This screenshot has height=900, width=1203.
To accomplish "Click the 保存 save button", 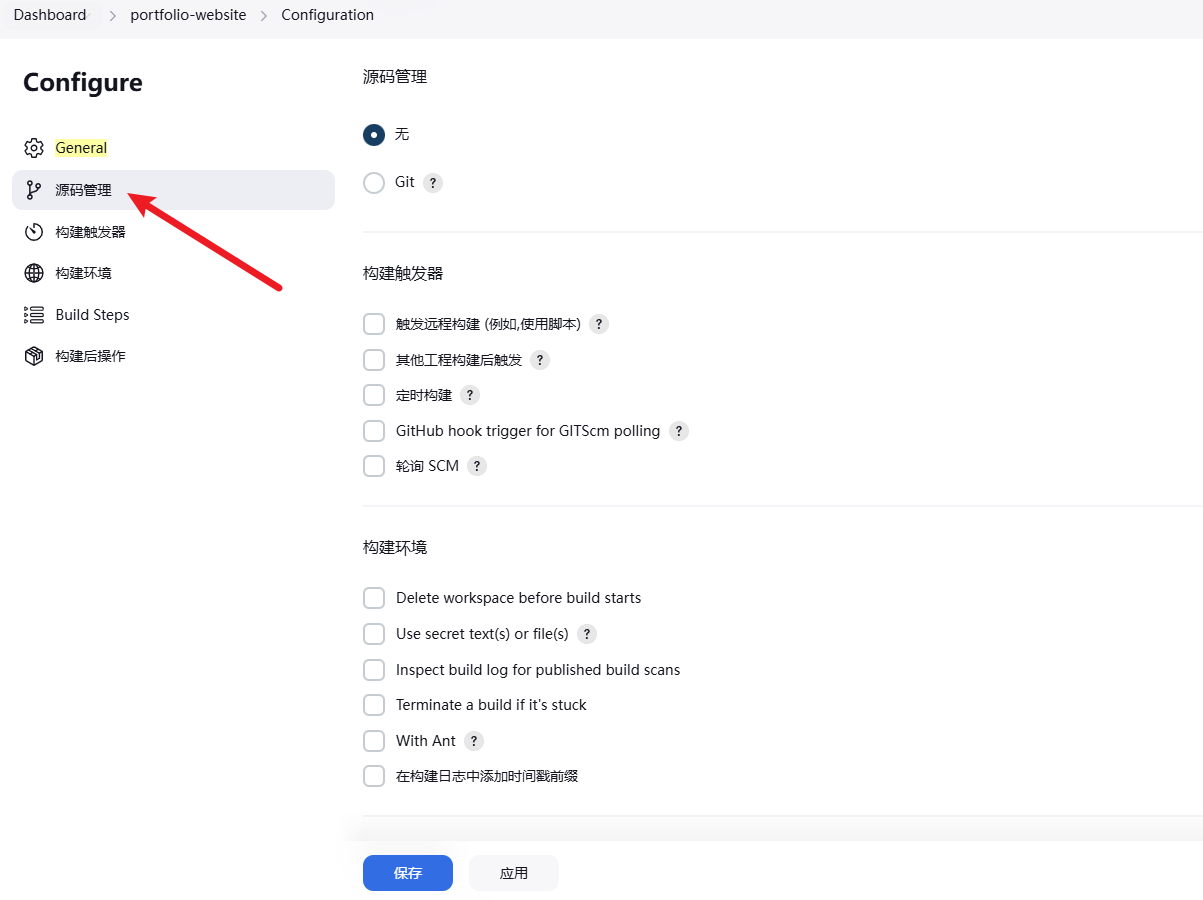I will coord(407,873).
